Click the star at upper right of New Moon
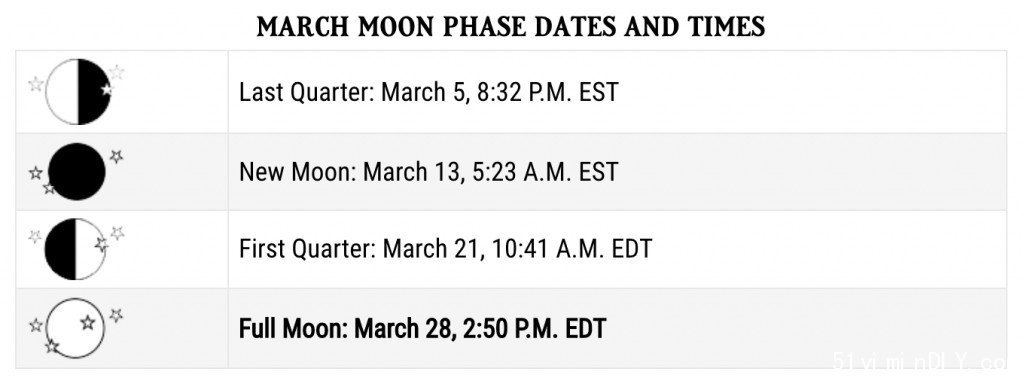This screenshot has height=378, width=1024. [x=116, y=156]
